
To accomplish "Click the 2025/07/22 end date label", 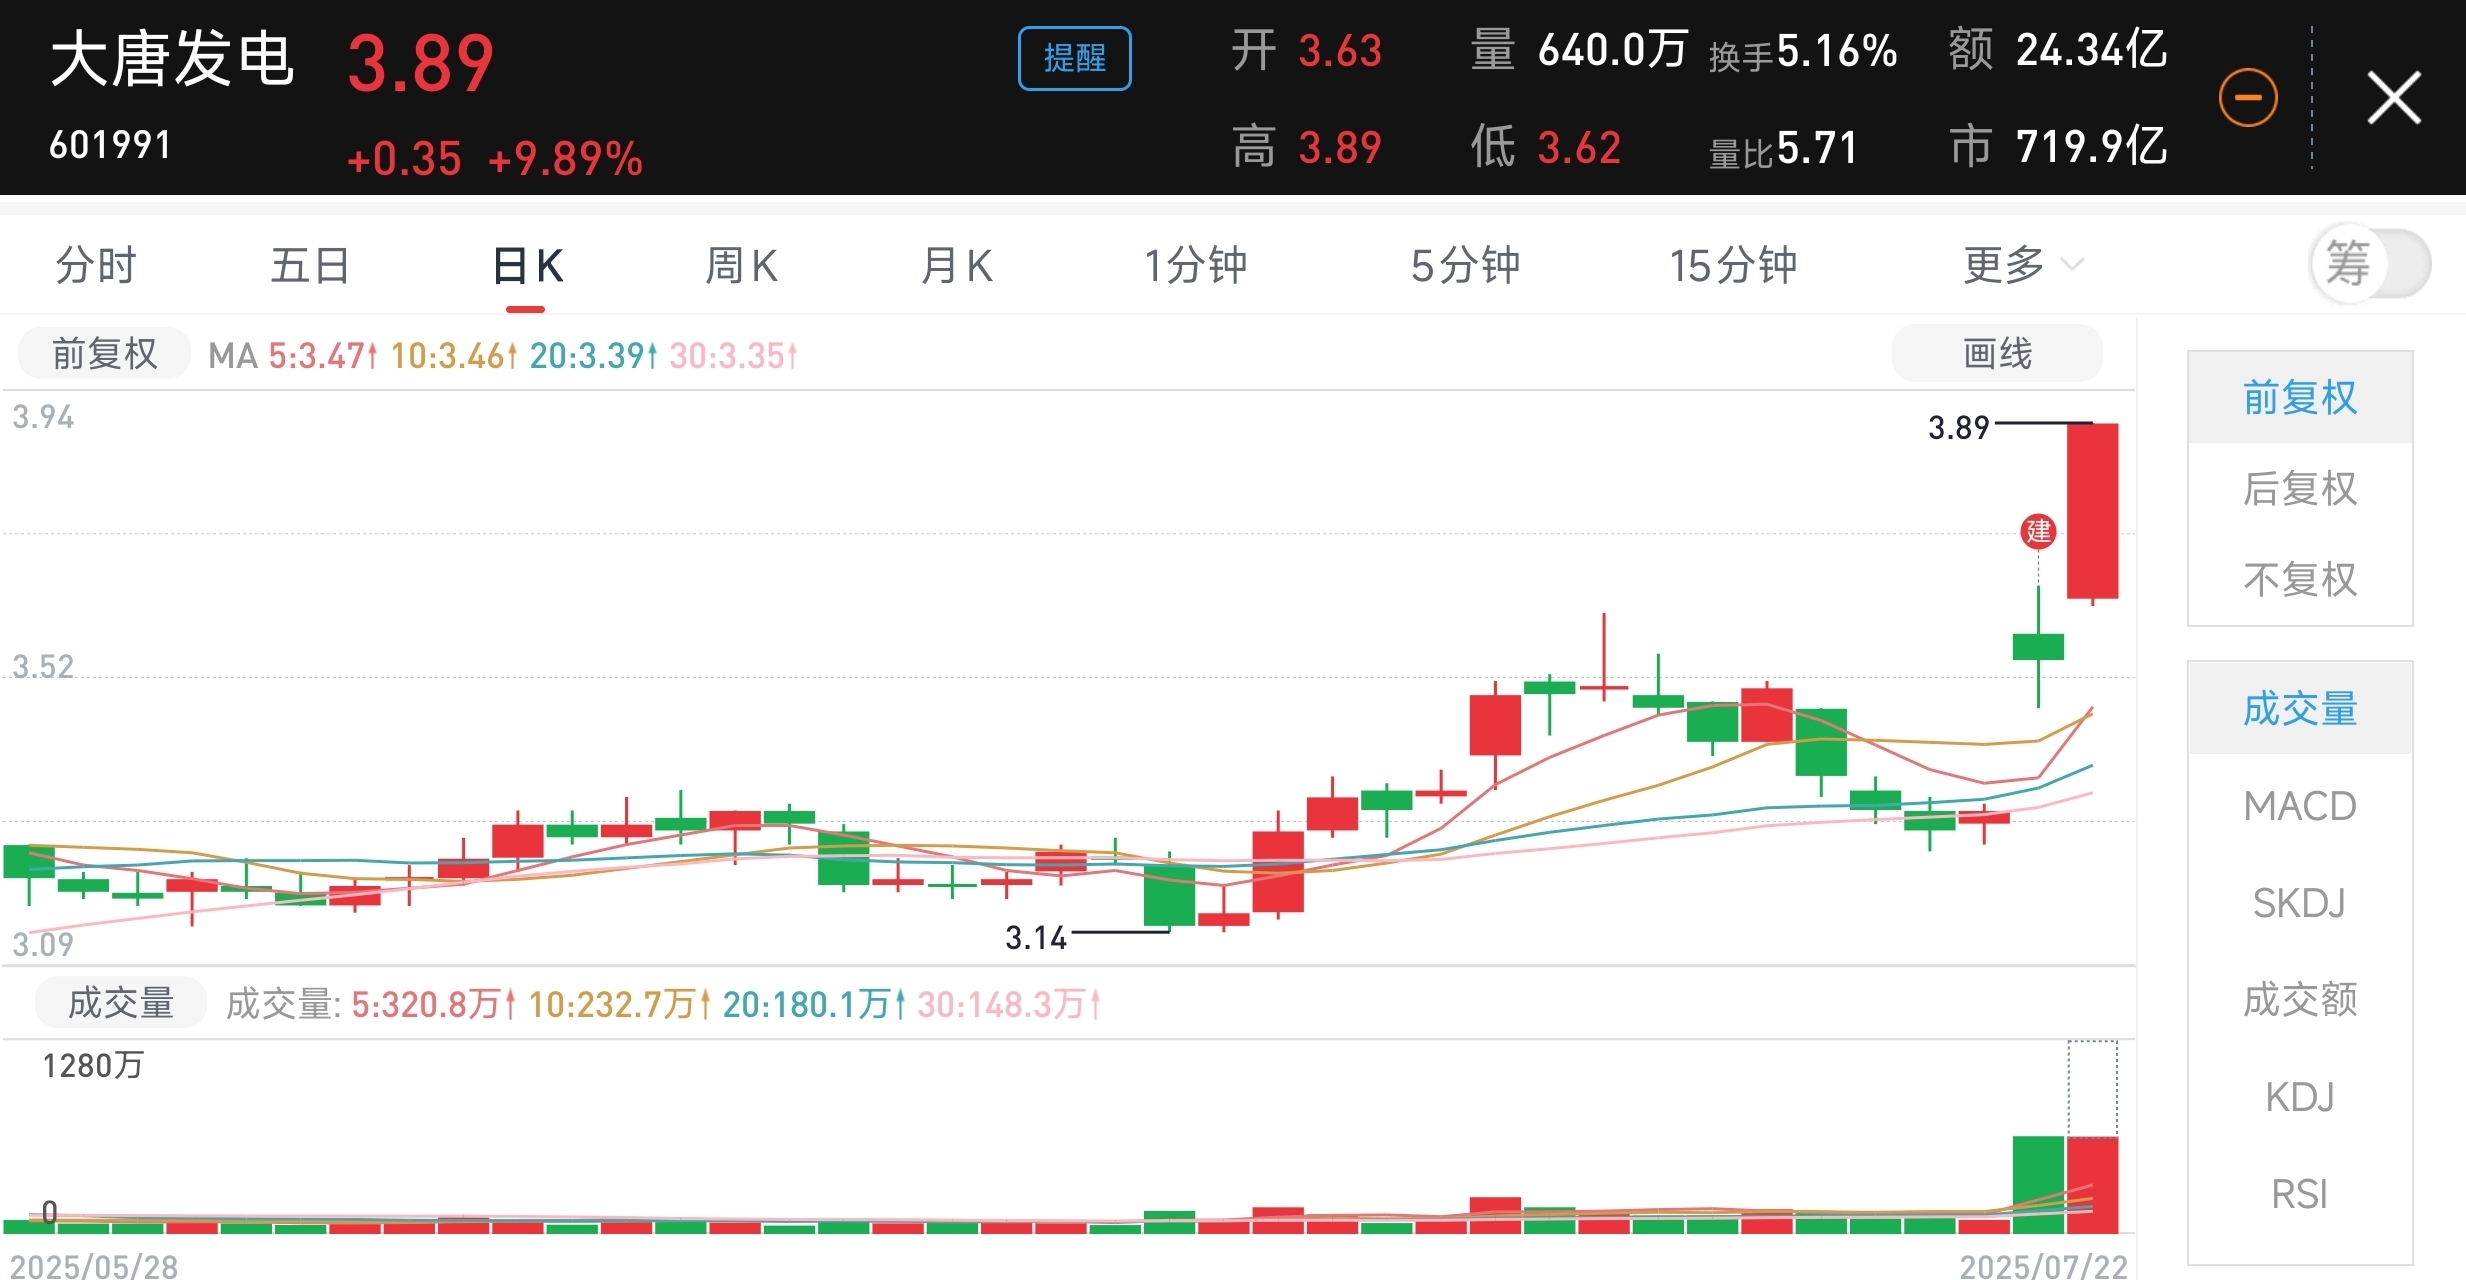I will click(2043, 1266).
